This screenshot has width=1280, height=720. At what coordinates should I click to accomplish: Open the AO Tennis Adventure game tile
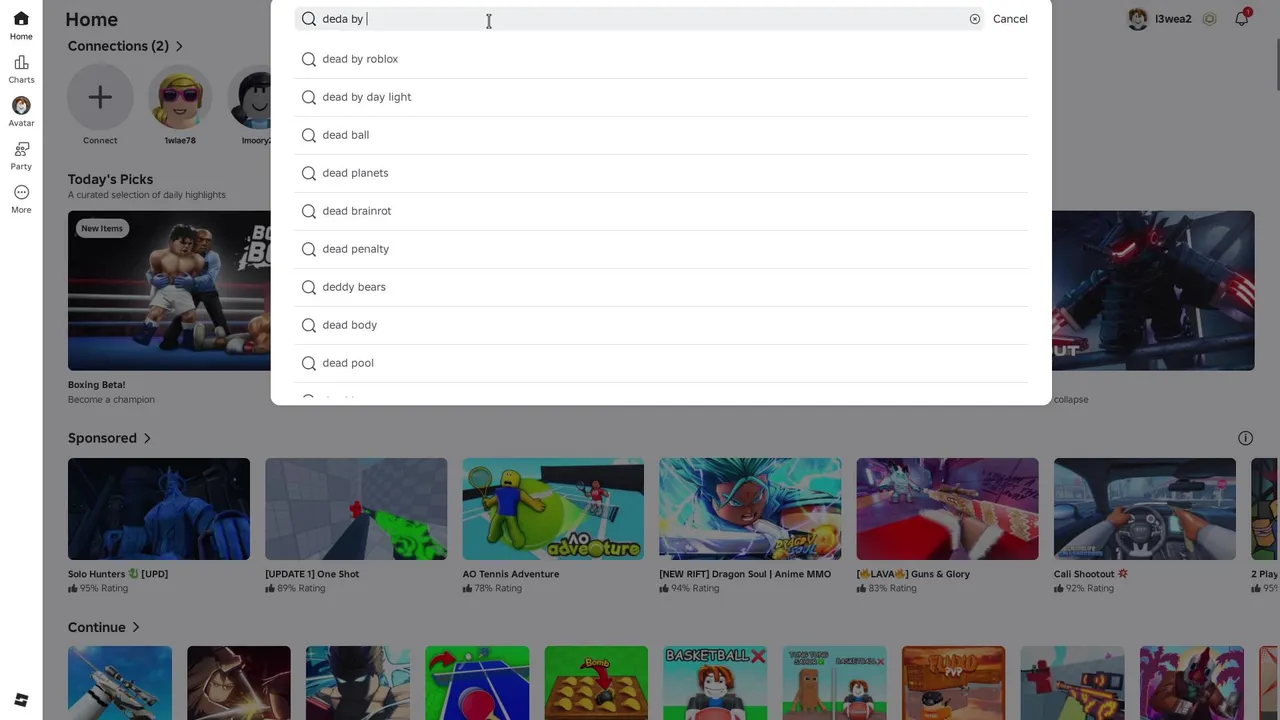[x=553, y=509]
